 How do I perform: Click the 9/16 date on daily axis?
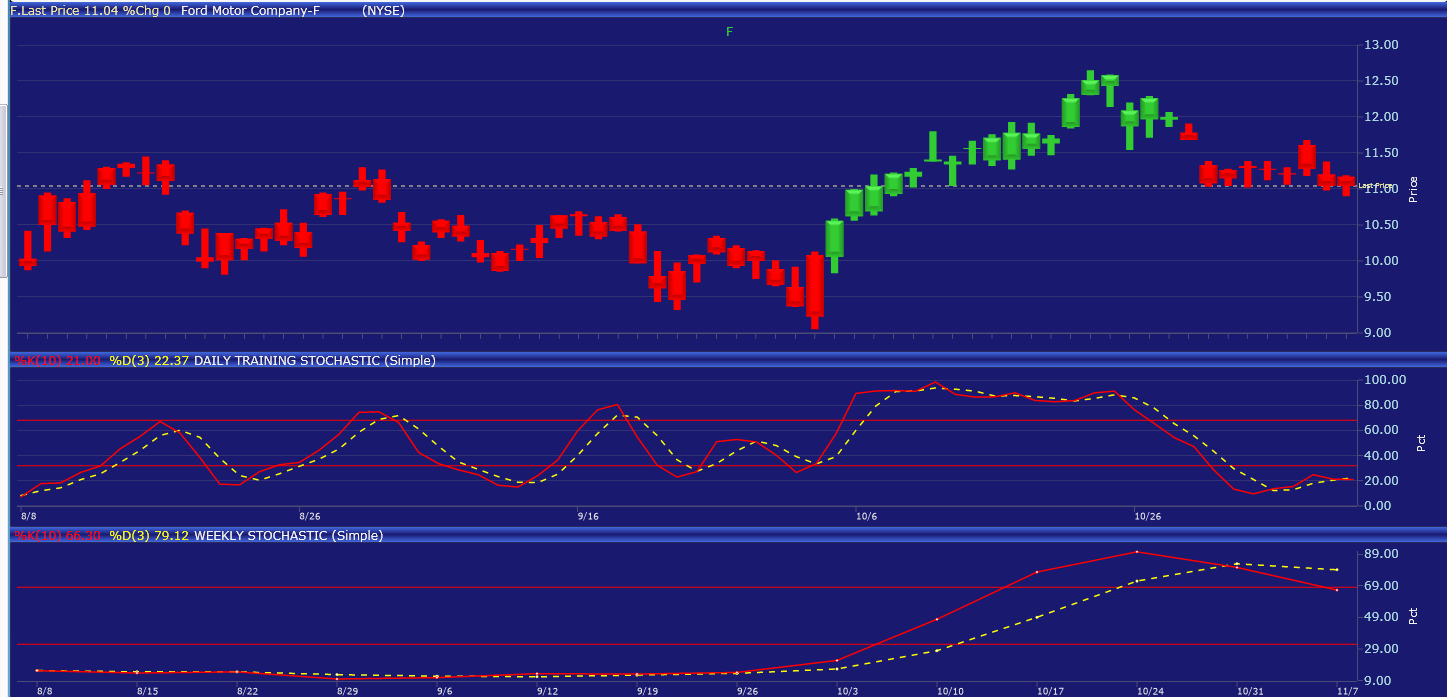pyautogui.click(x=588, y=517)
